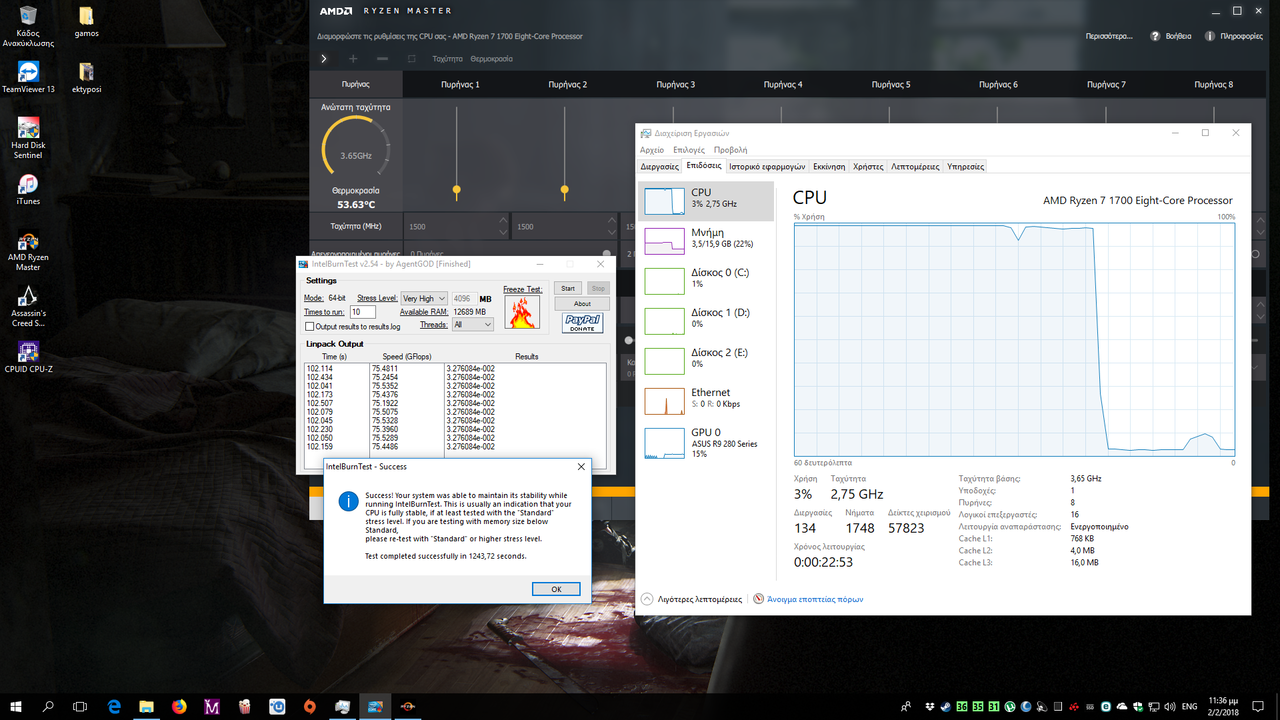Open Task Manager 'Προβολή' menu
The height and width of the screenshot is (720, 1280).
coord(730,150)
